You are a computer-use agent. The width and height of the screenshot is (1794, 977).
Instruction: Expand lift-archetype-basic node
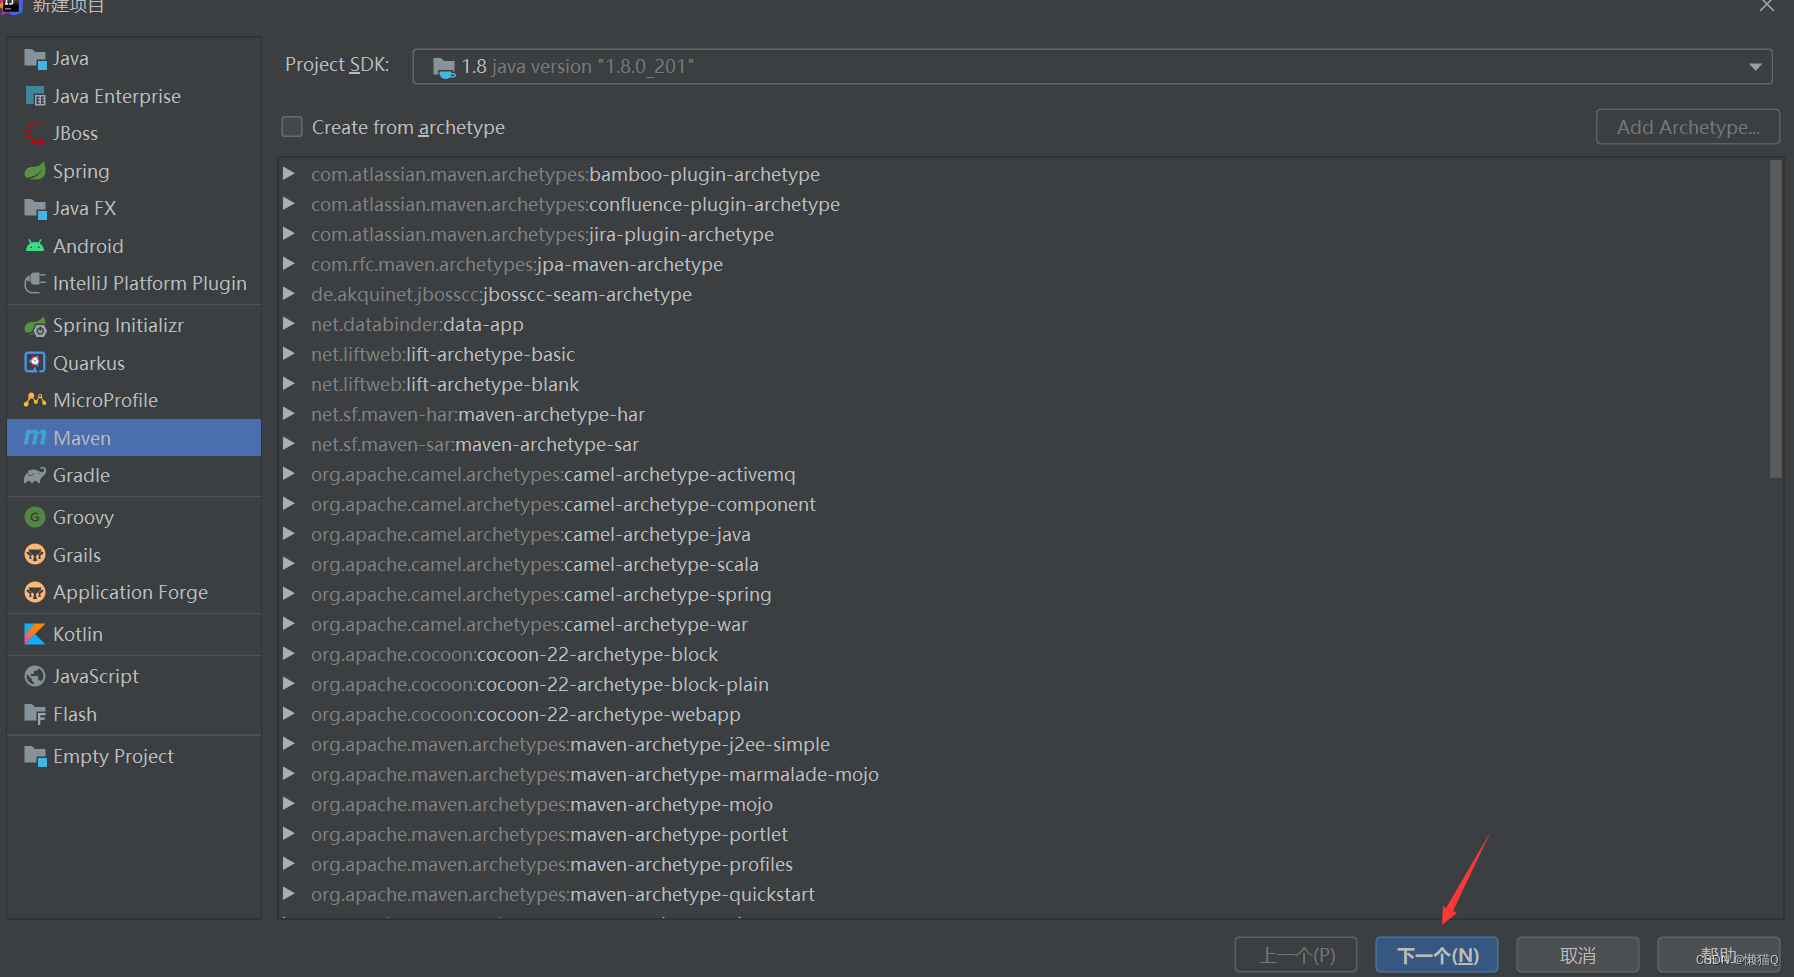click(x=289, y=354)
